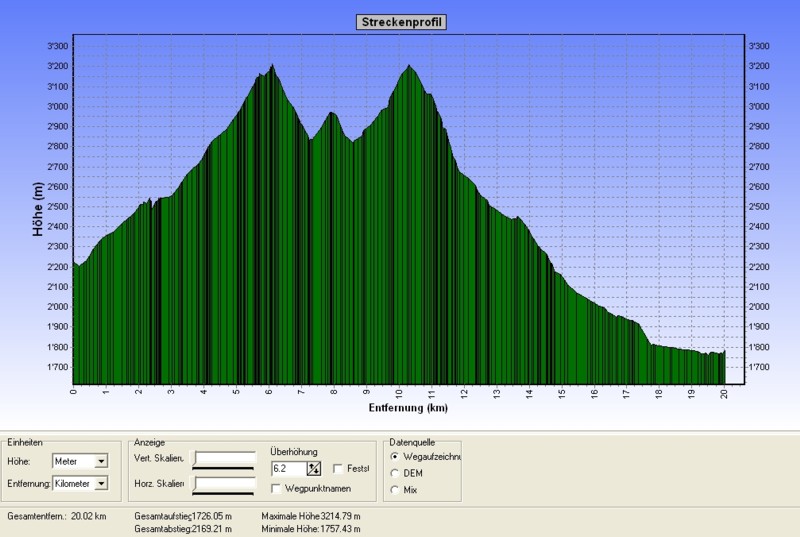Click the Vert. Skalierung slider
This screenshot has width=800, height=537.
[225, 460]
